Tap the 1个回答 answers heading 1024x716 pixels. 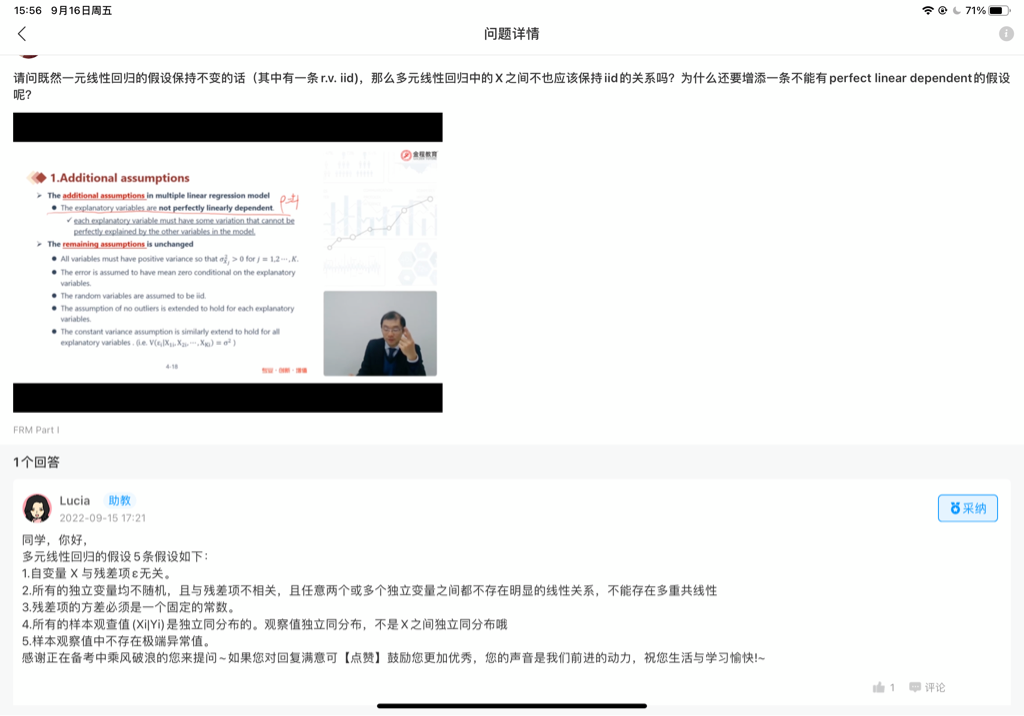pyautogui.click(x=37, y=463)
